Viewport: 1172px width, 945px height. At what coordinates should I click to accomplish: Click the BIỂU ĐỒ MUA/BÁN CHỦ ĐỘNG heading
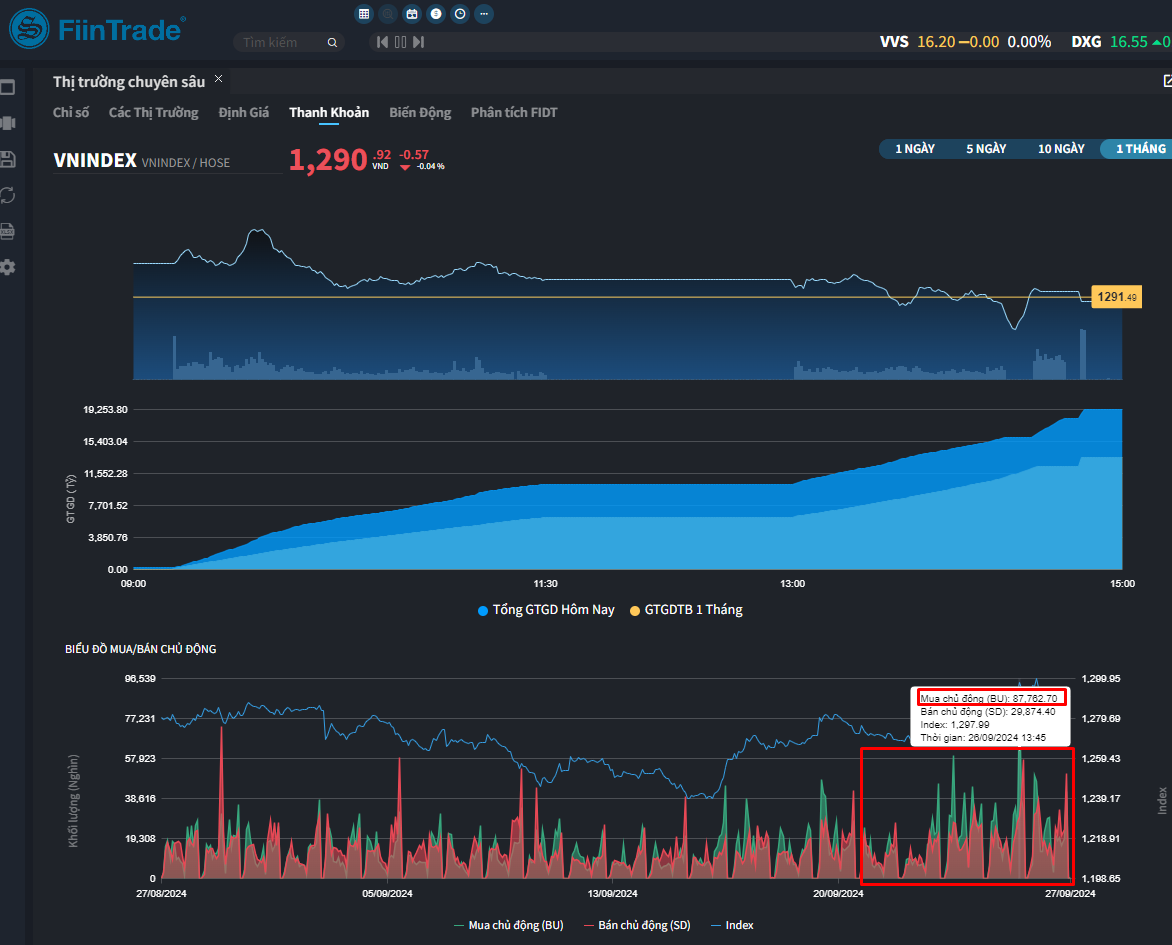[141, 649]
